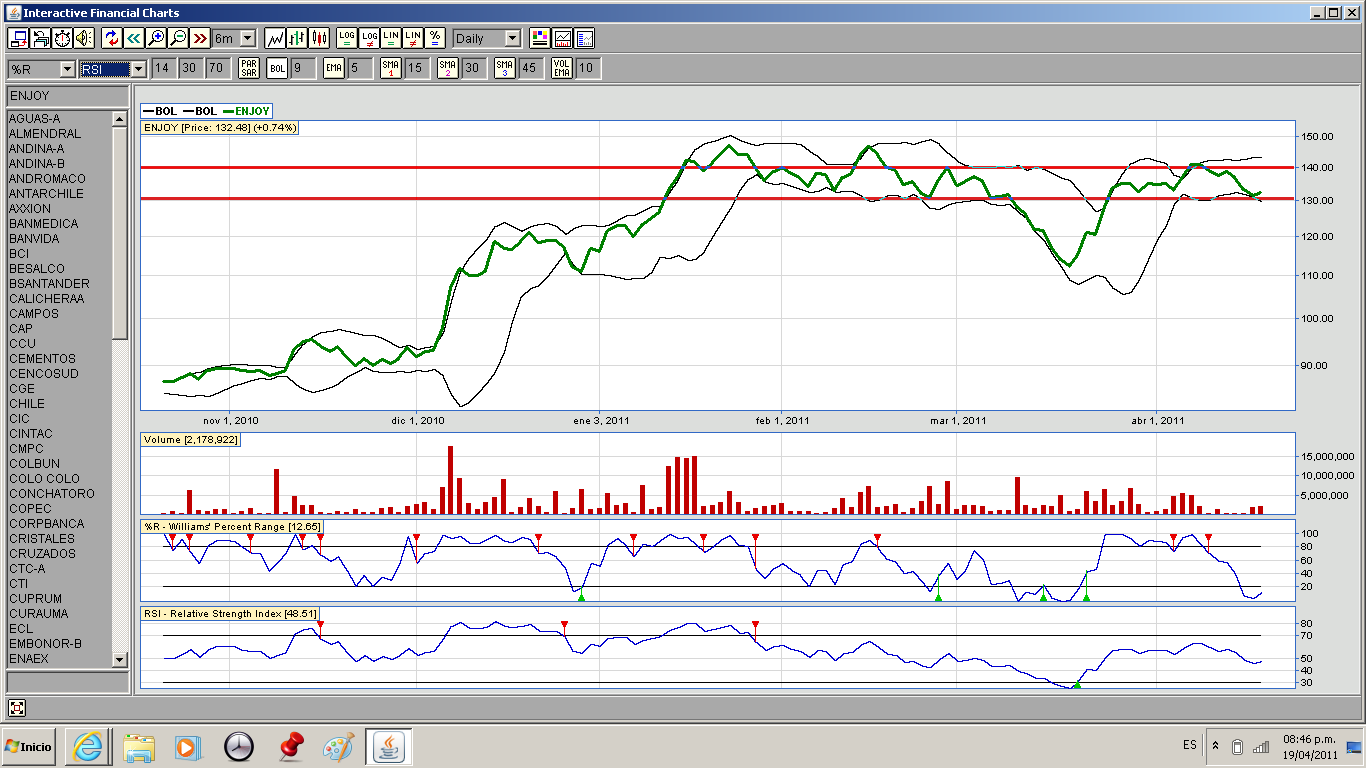Click the chart with list layout icon

coord(584,38)
